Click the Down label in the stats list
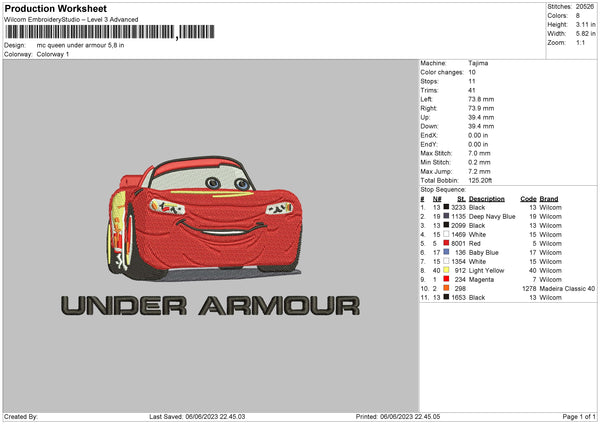Screen dimensions: 600x424 click(x=429, y=126)
